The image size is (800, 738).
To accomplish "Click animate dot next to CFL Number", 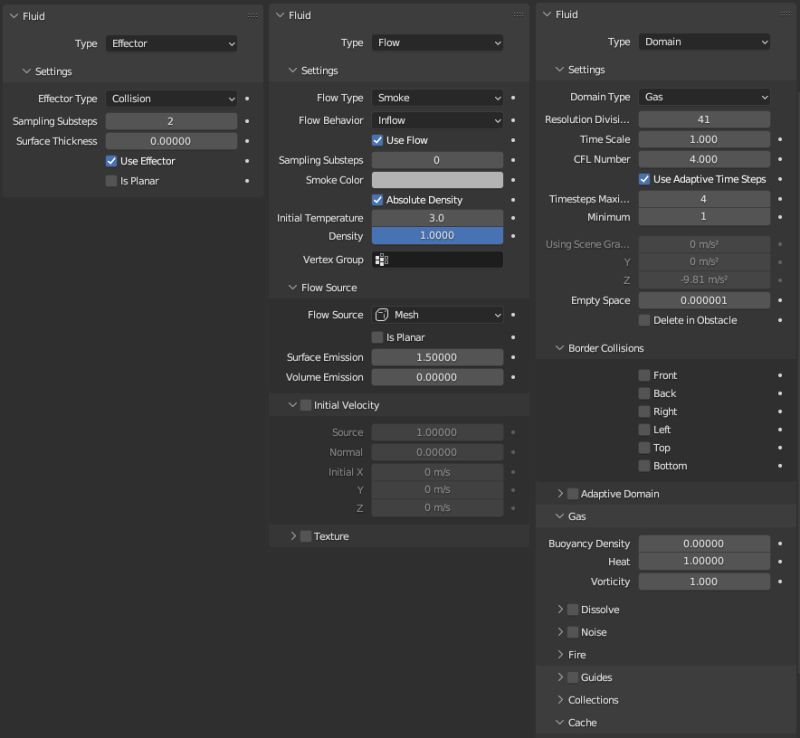I will [x=780, y=159].
